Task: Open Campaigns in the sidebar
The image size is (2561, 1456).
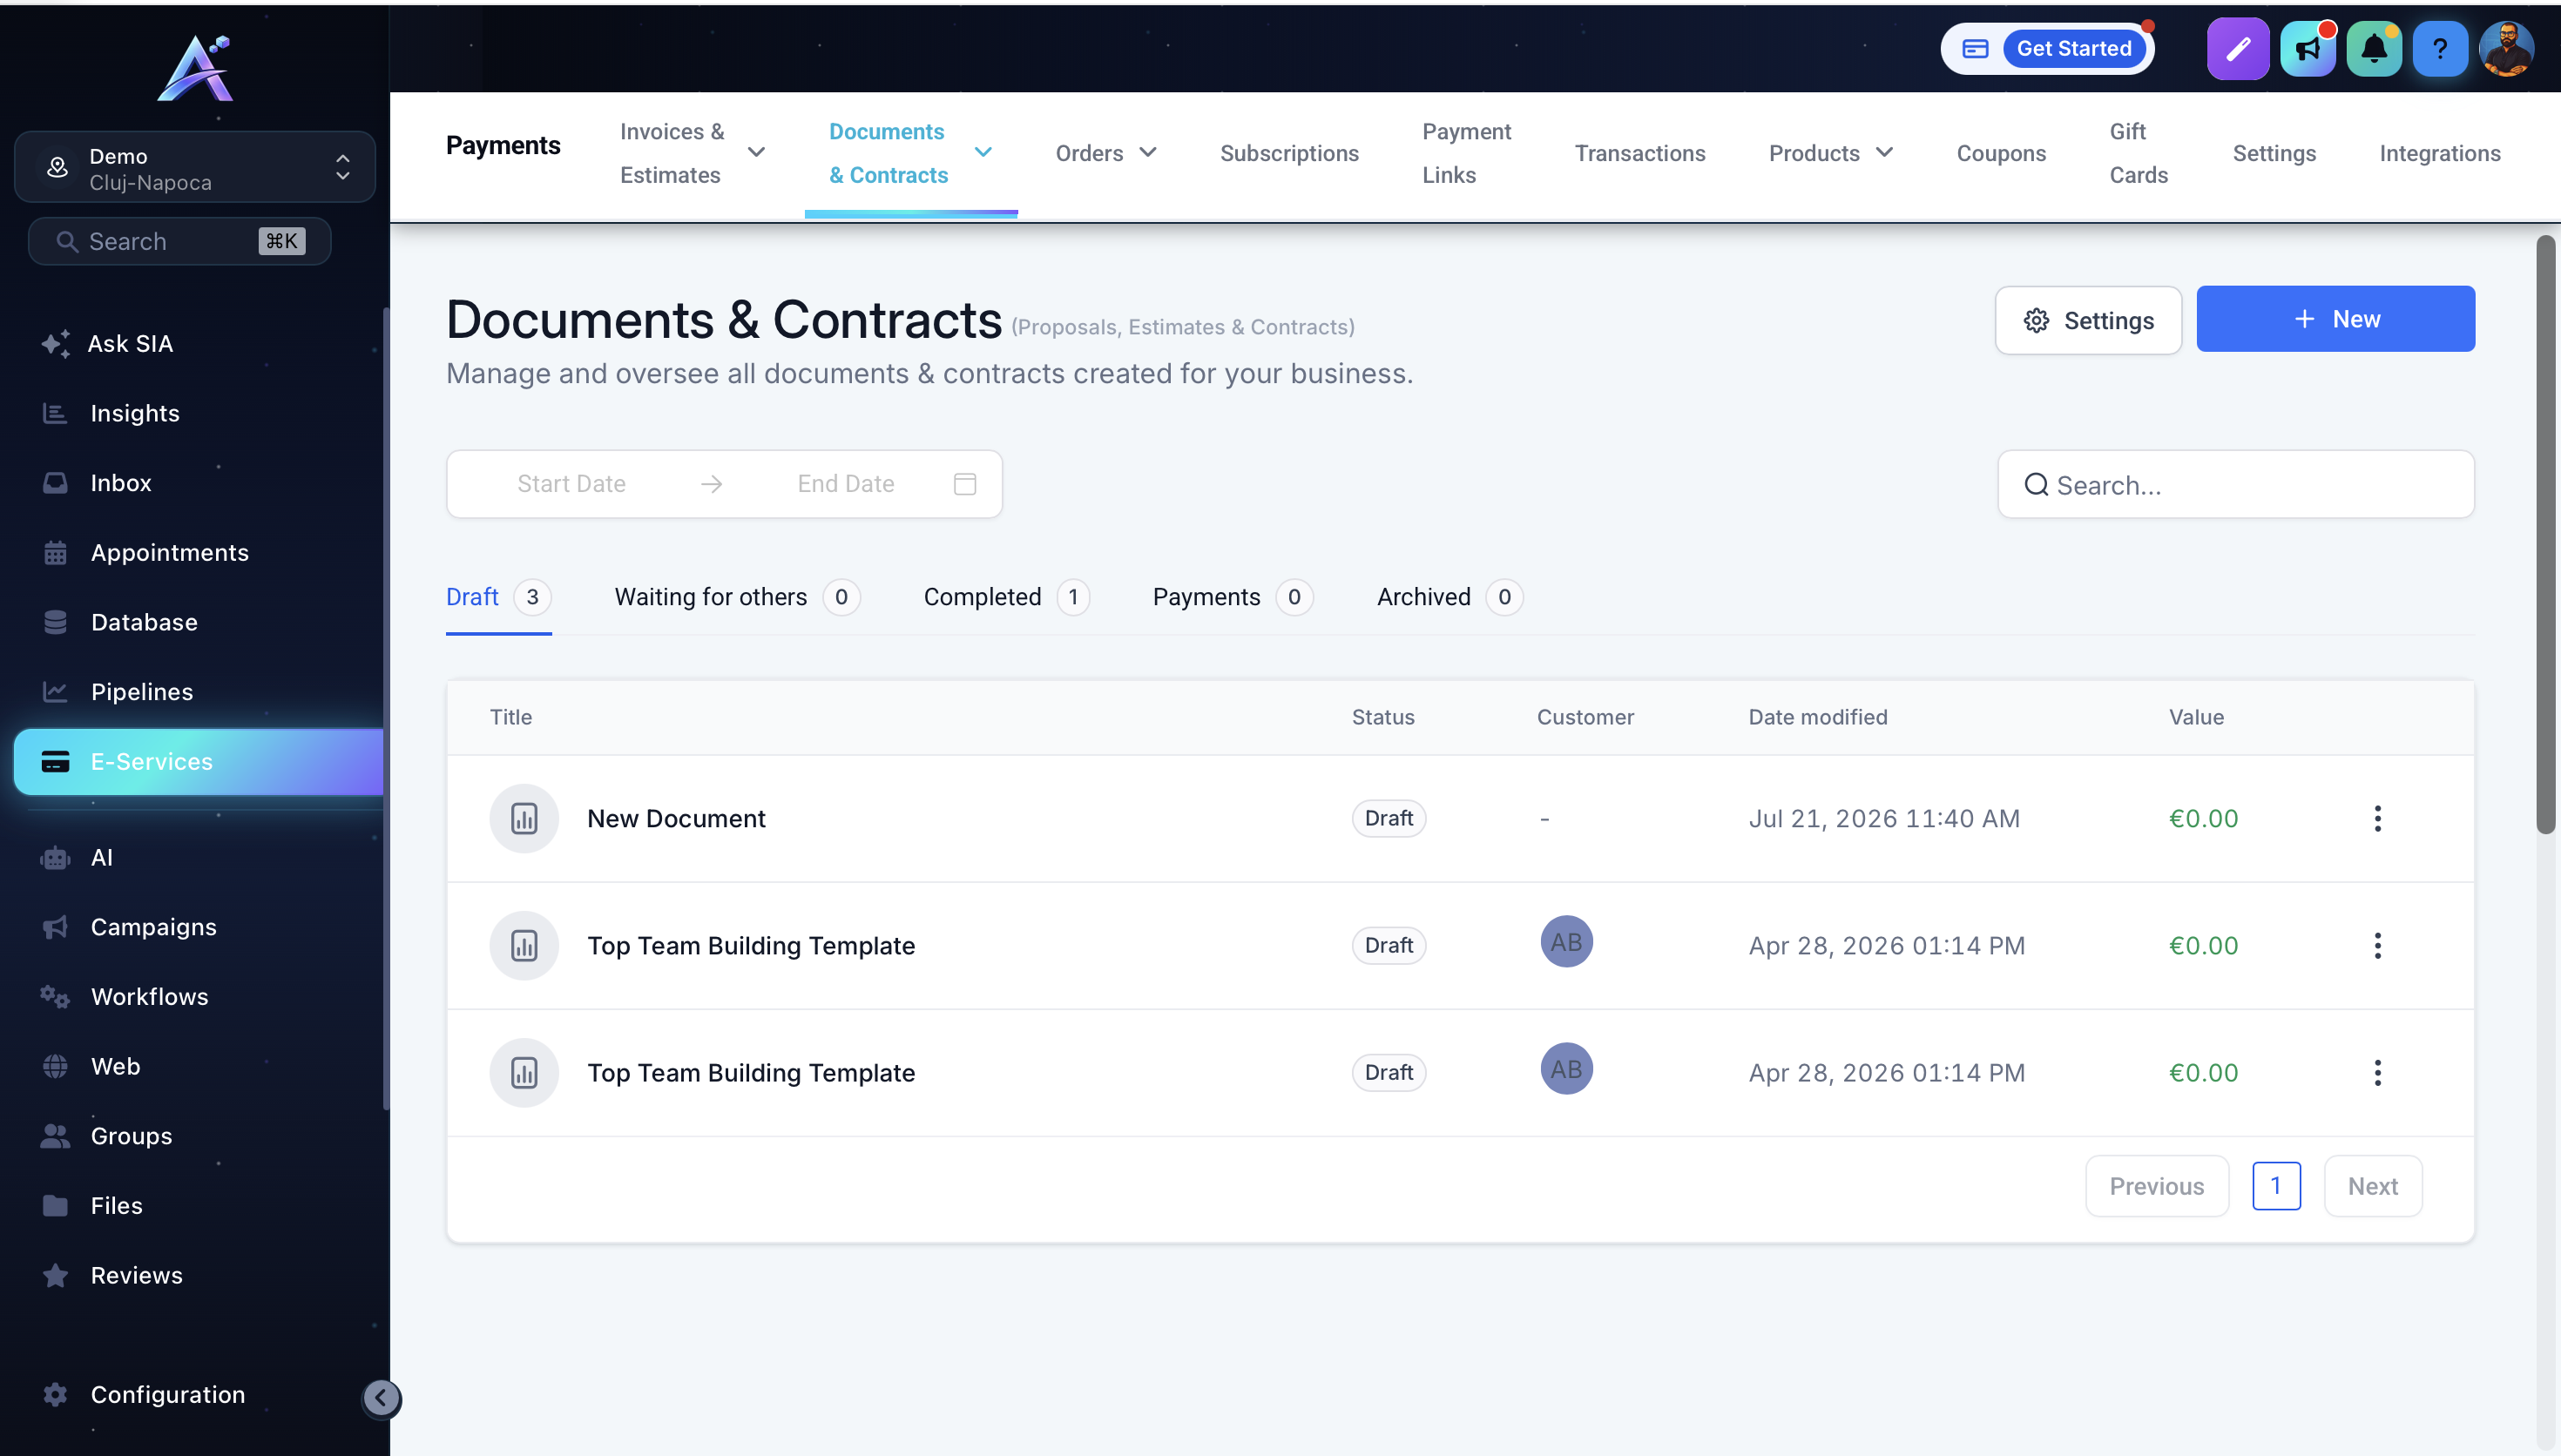Action: [x=154, y=927]
